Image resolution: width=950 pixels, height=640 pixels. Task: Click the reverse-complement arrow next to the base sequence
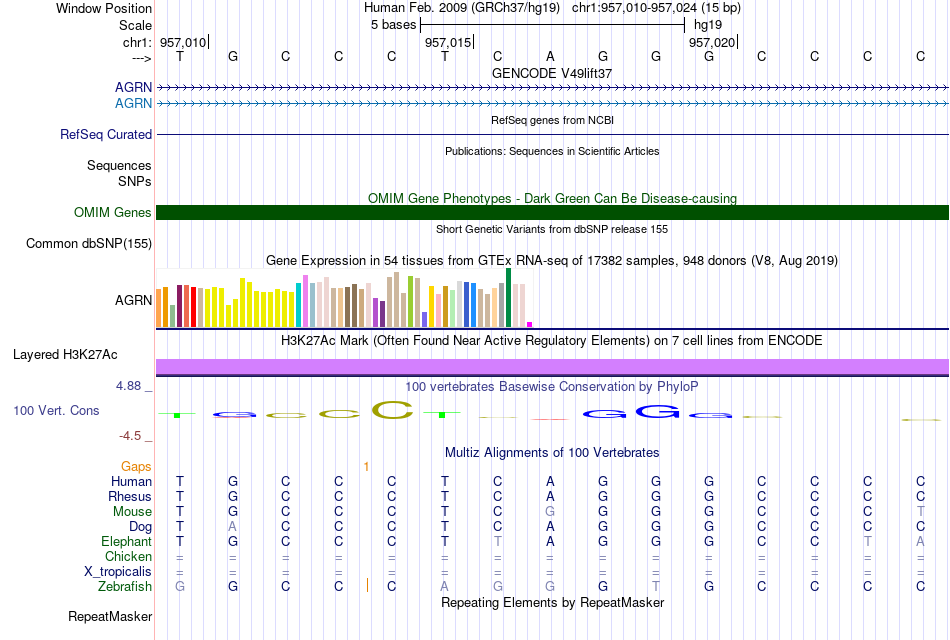click(x=141, y=58)
